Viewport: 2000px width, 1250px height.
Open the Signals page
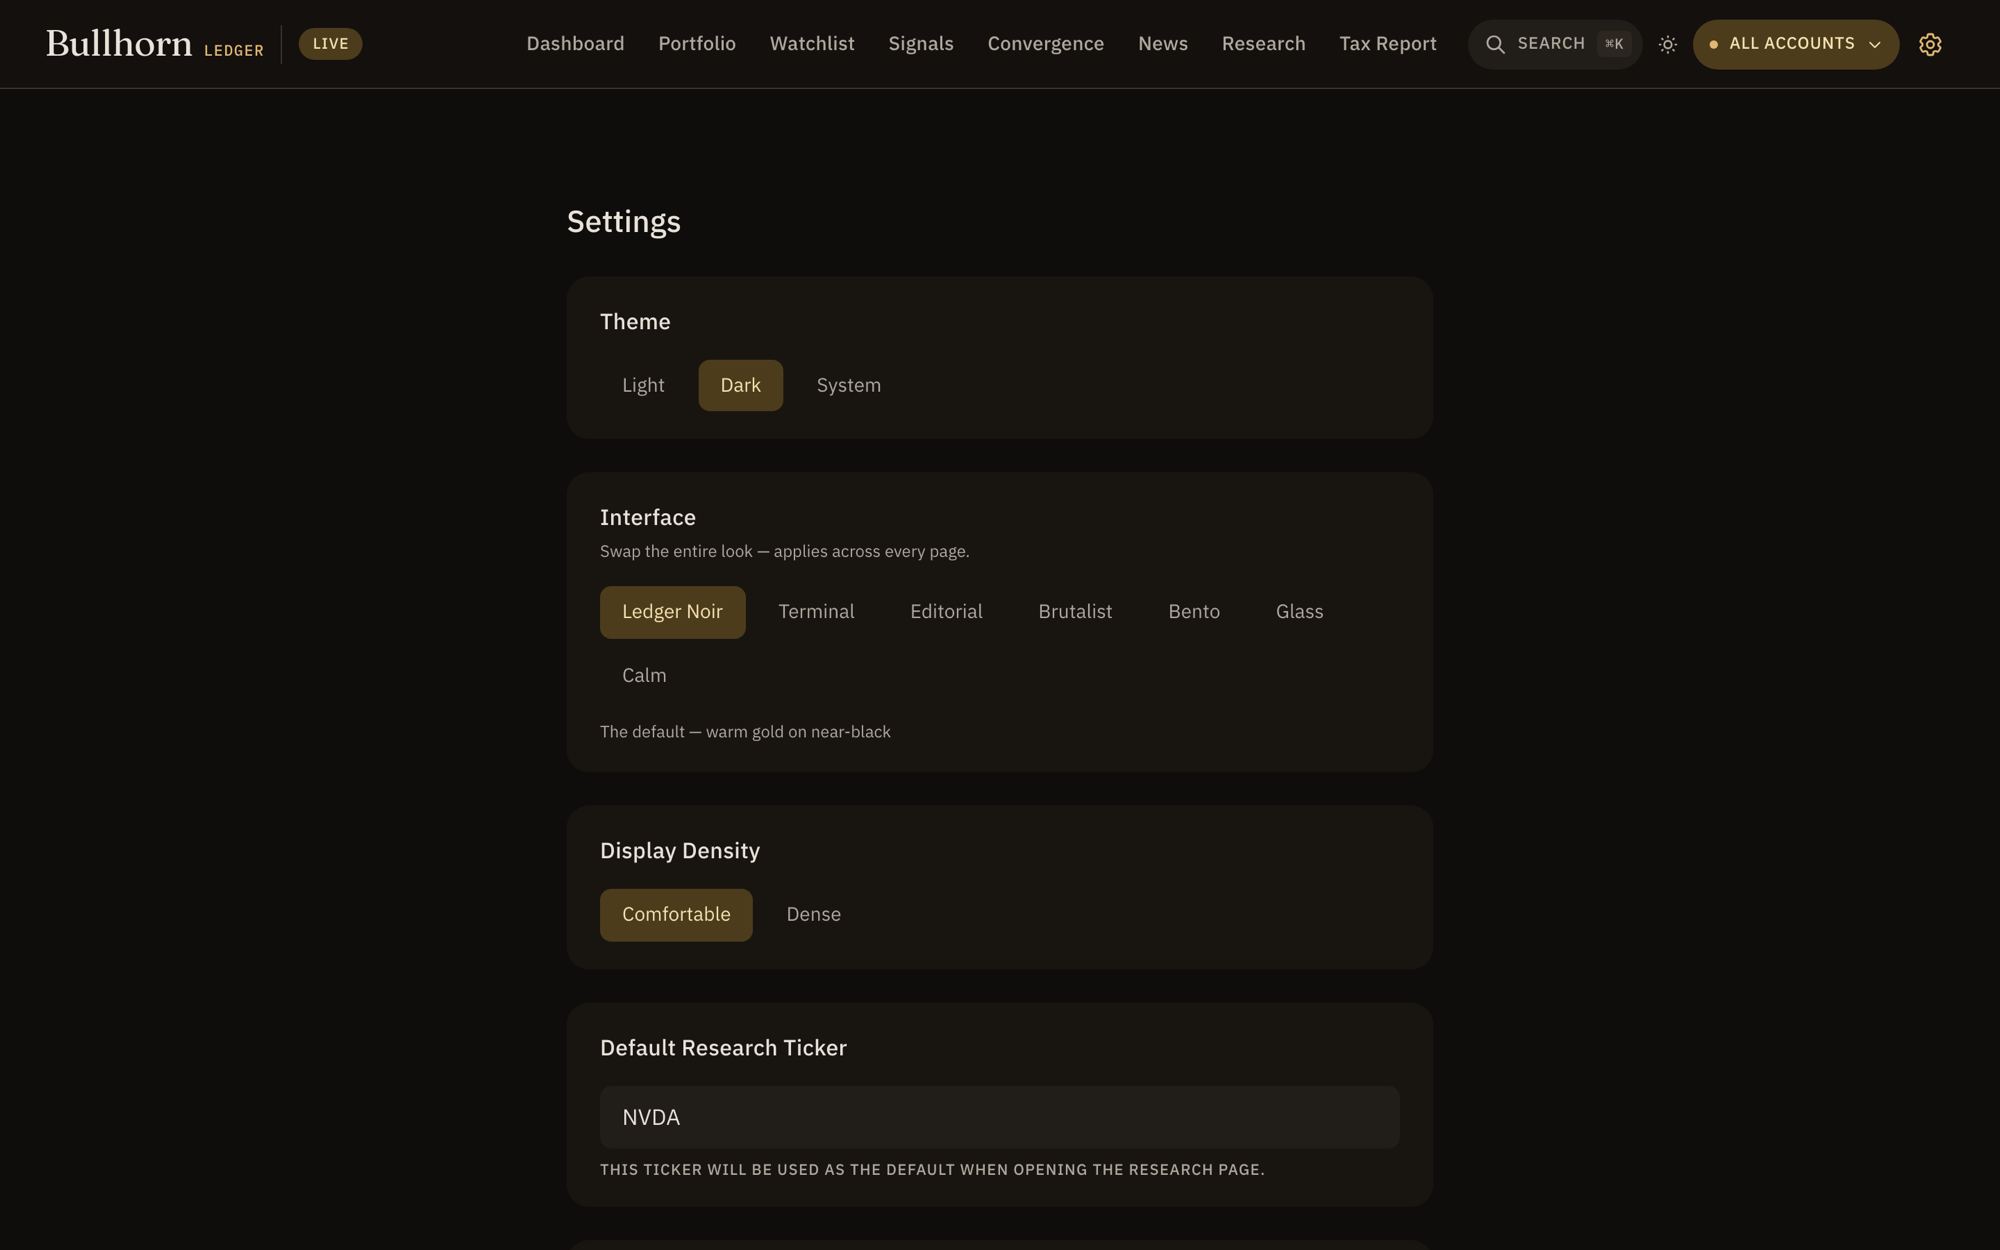(921, 44)
